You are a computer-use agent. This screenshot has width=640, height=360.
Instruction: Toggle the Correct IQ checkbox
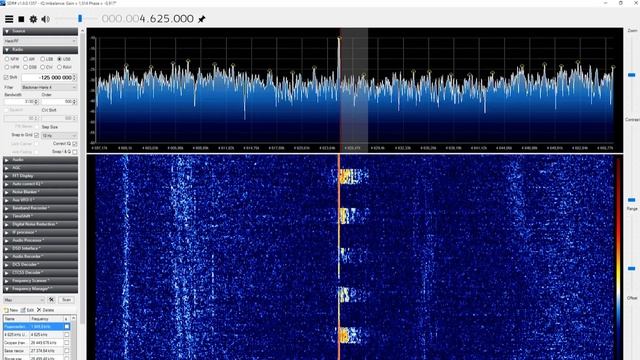coord(74,144)
